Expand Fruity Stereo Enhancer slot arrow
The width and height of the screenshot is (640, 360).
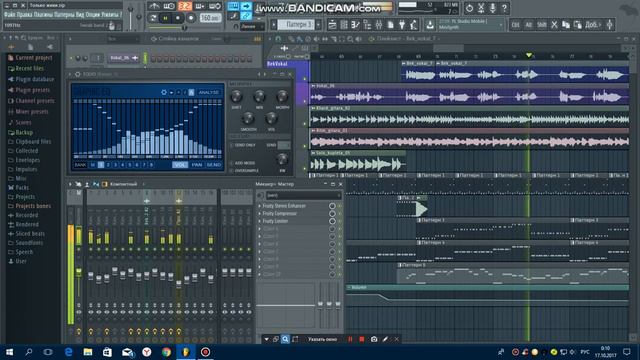coord(260,206)
